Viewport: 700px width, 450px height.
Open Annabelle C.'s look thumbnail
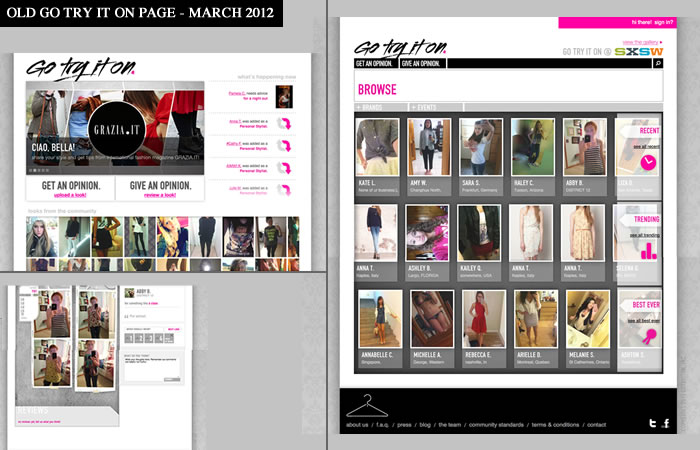380,319
